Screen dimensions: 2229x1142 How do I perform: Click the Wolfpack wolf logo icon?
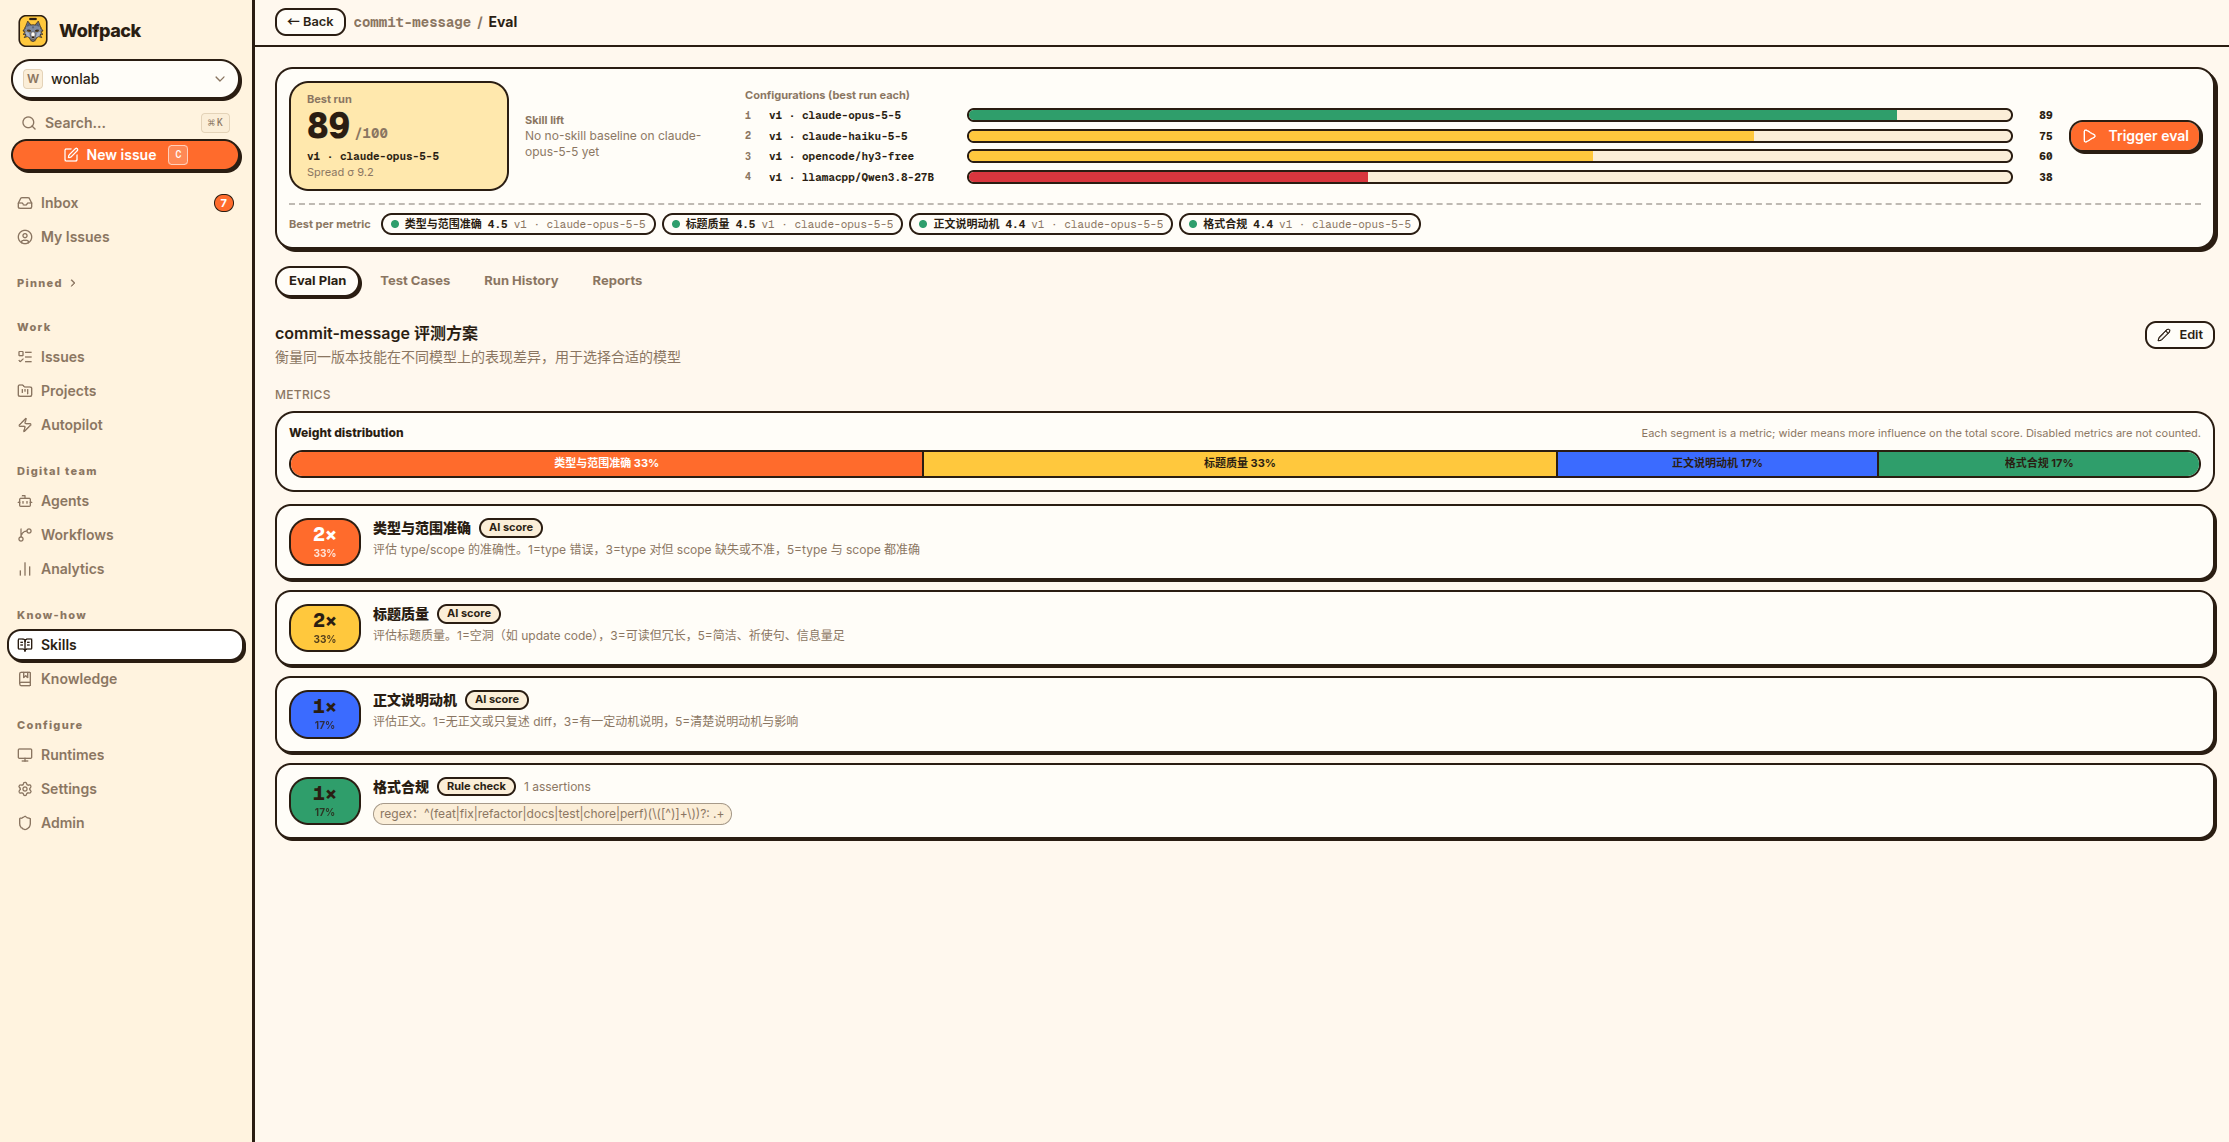click(33, 31)
